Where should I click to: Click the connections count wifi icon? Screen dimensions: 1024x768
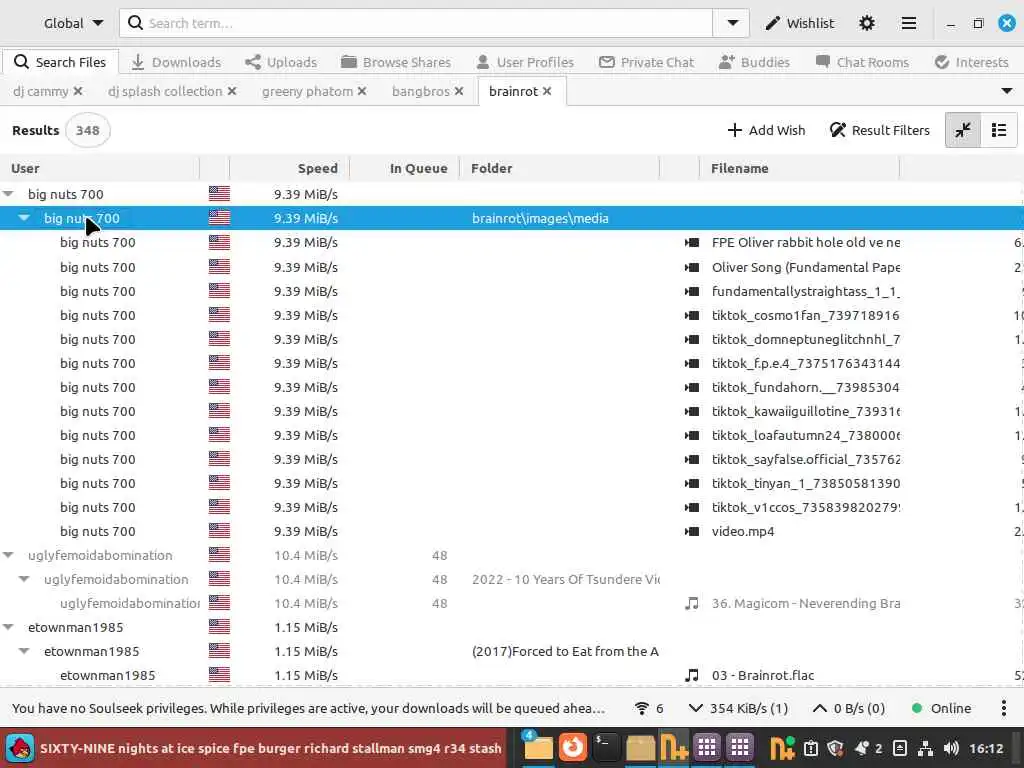(x=649, y=708)
